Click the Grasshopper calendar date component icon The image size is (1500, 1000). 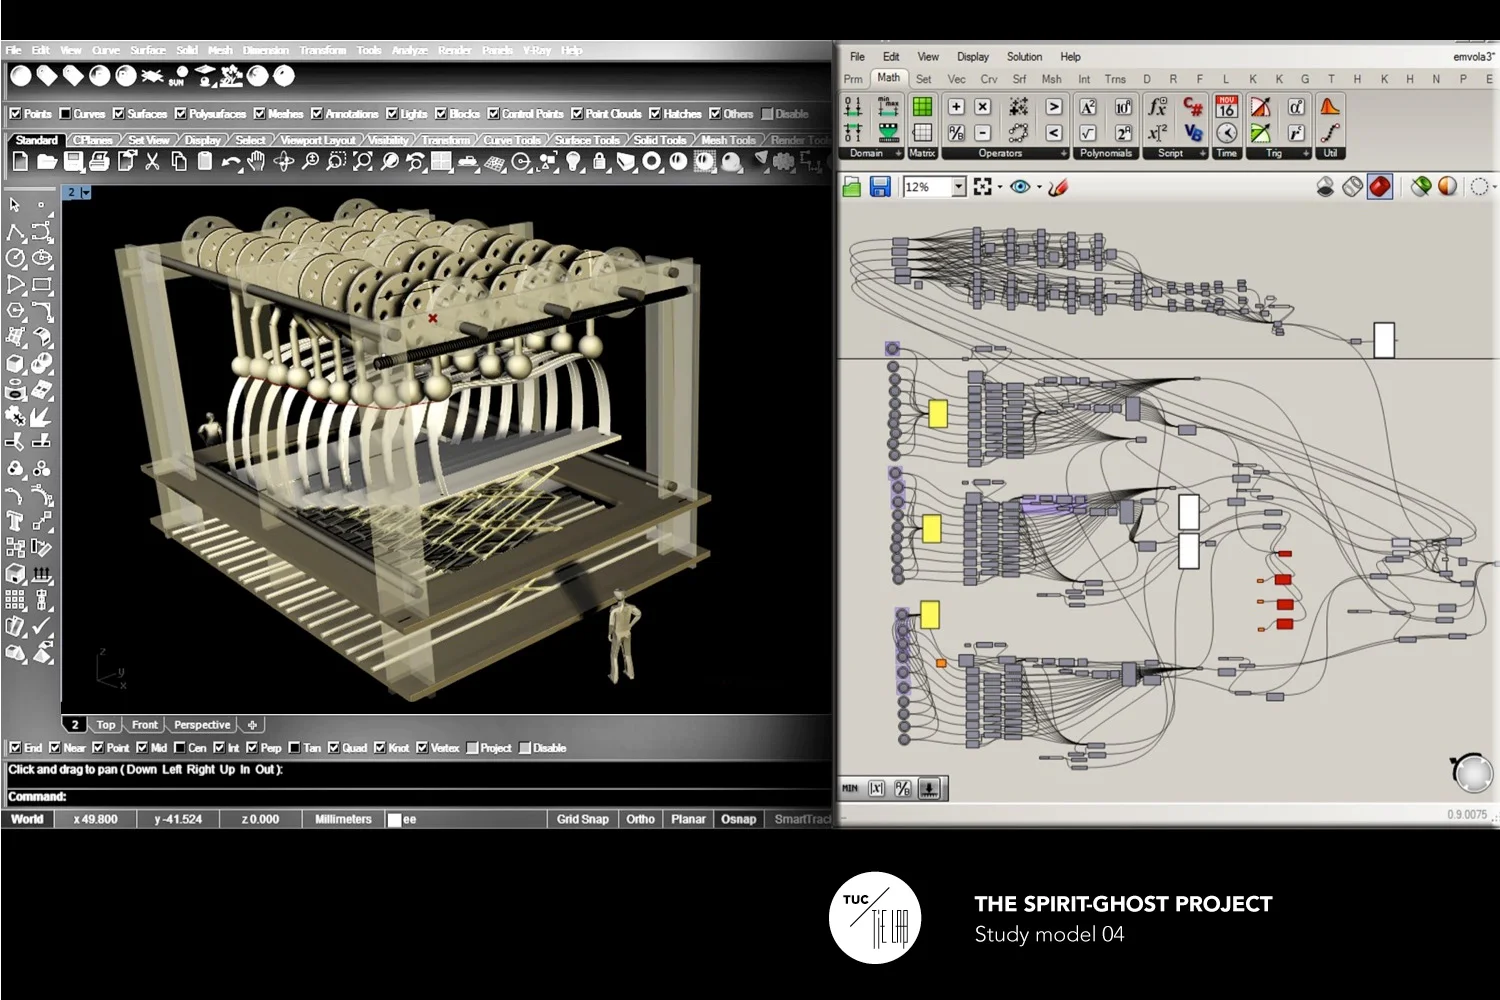tap(1227, 106)
